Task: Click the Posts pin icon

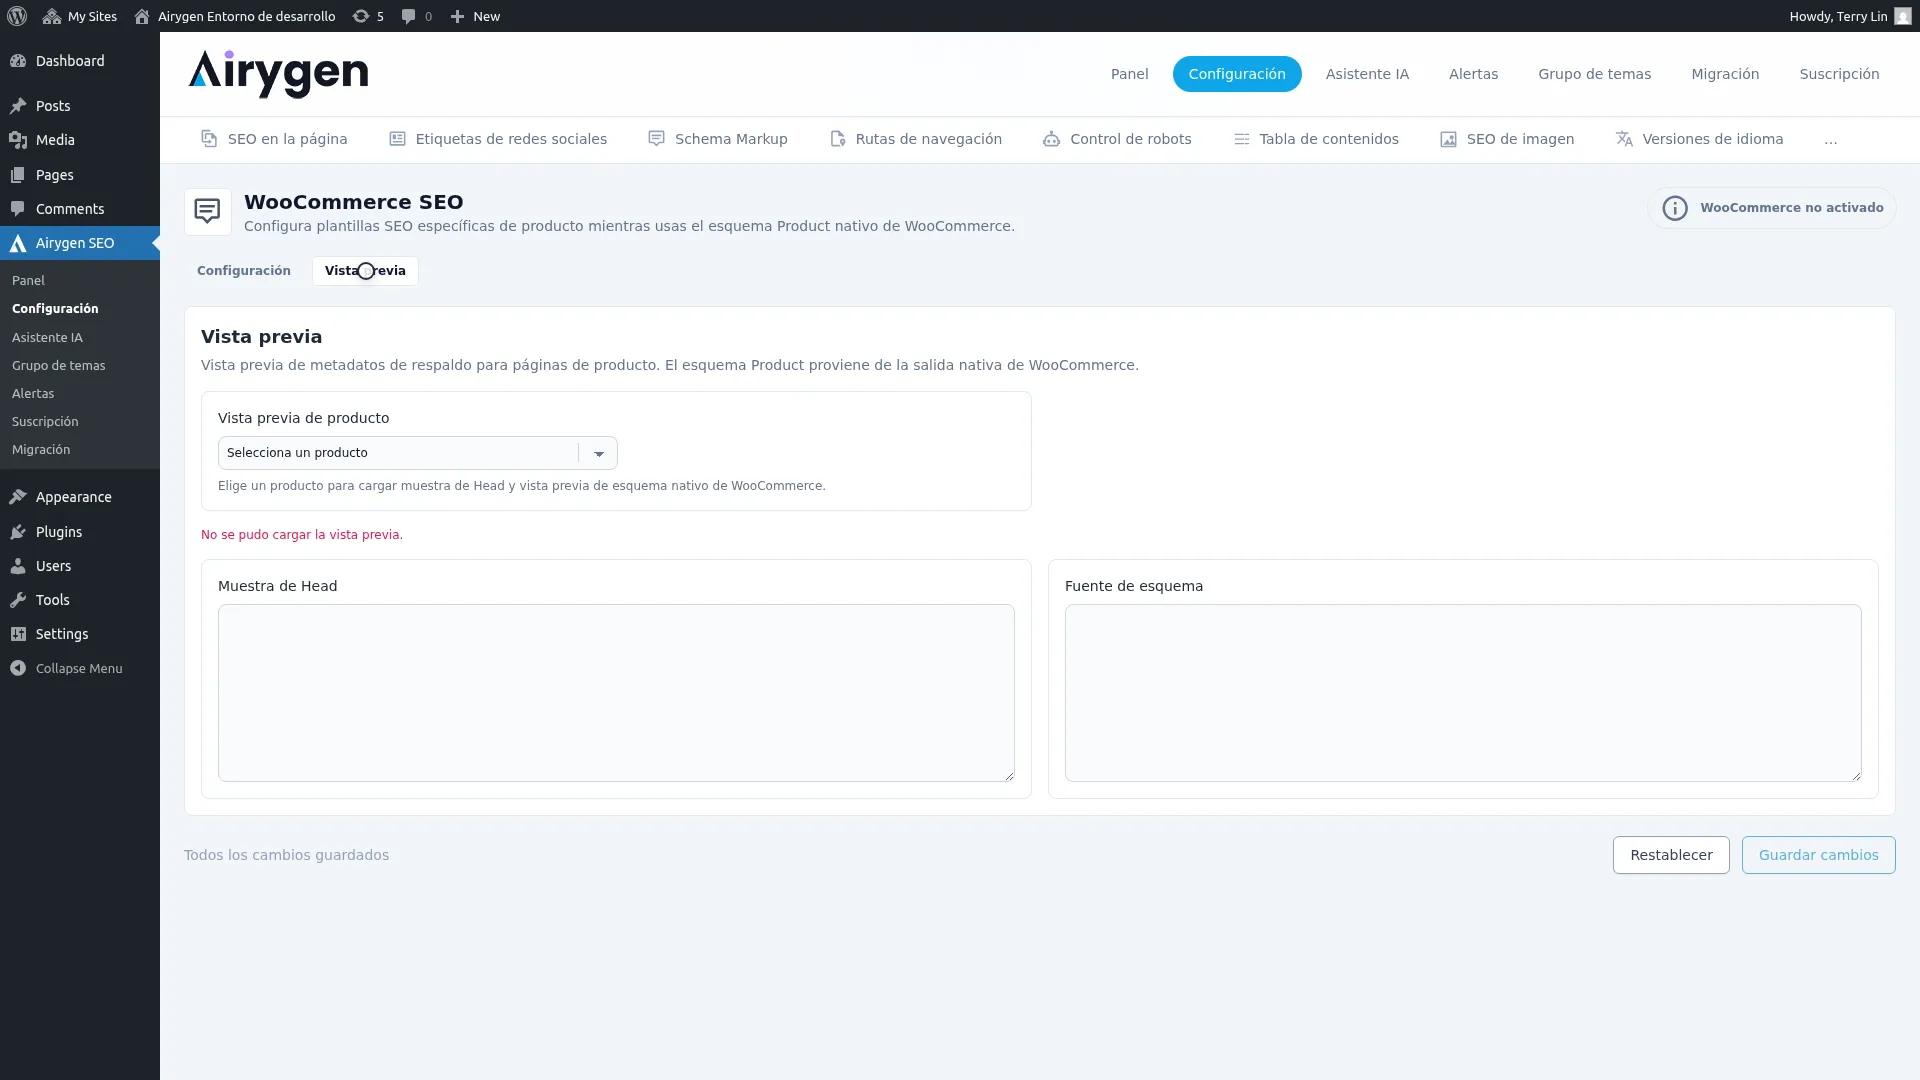Action: click(18, 106)
